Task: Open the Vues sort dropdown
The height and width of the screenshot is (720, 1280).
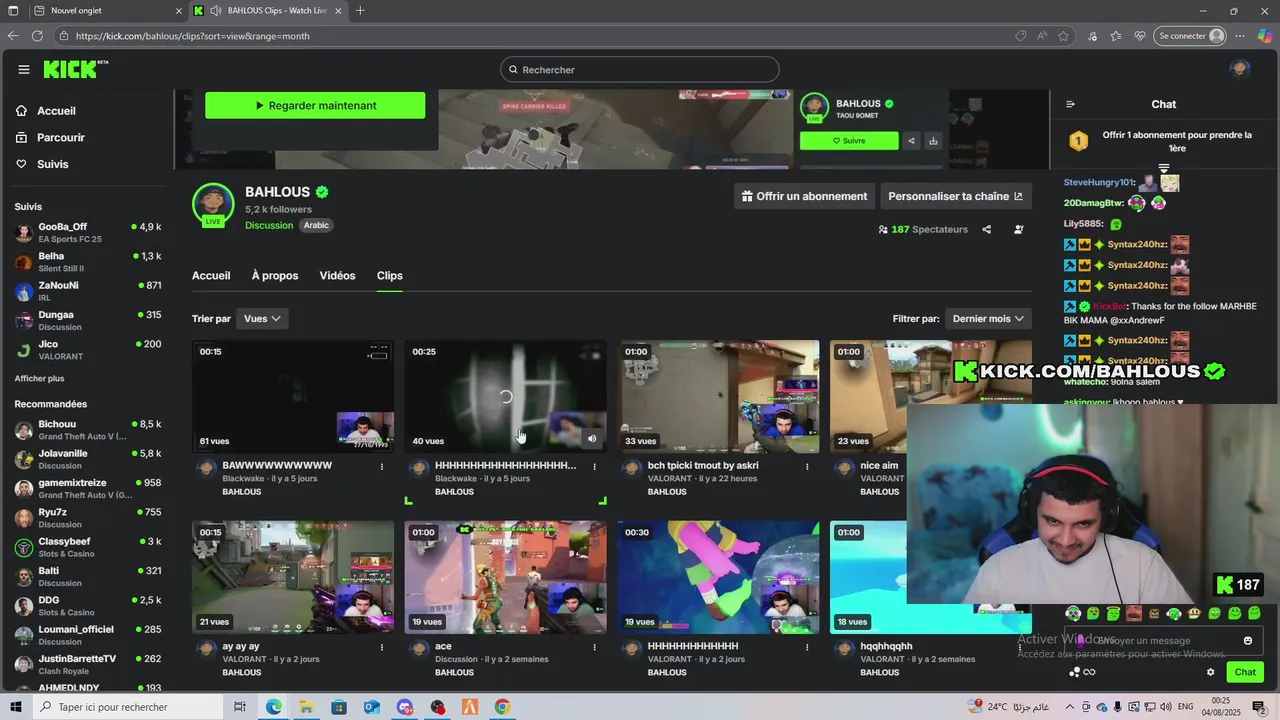Action: 262,318
